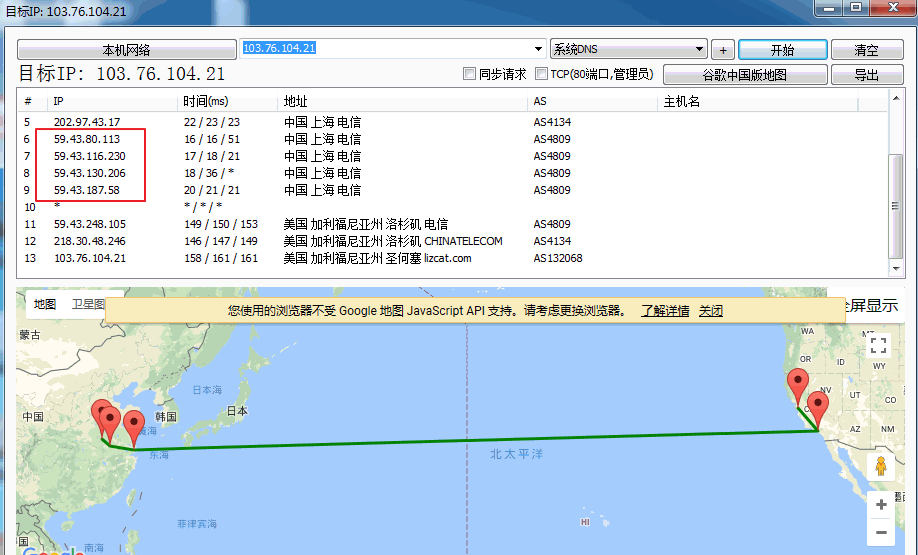Add DNS with the plus button
Screen dimensions: 918x555
723,50
